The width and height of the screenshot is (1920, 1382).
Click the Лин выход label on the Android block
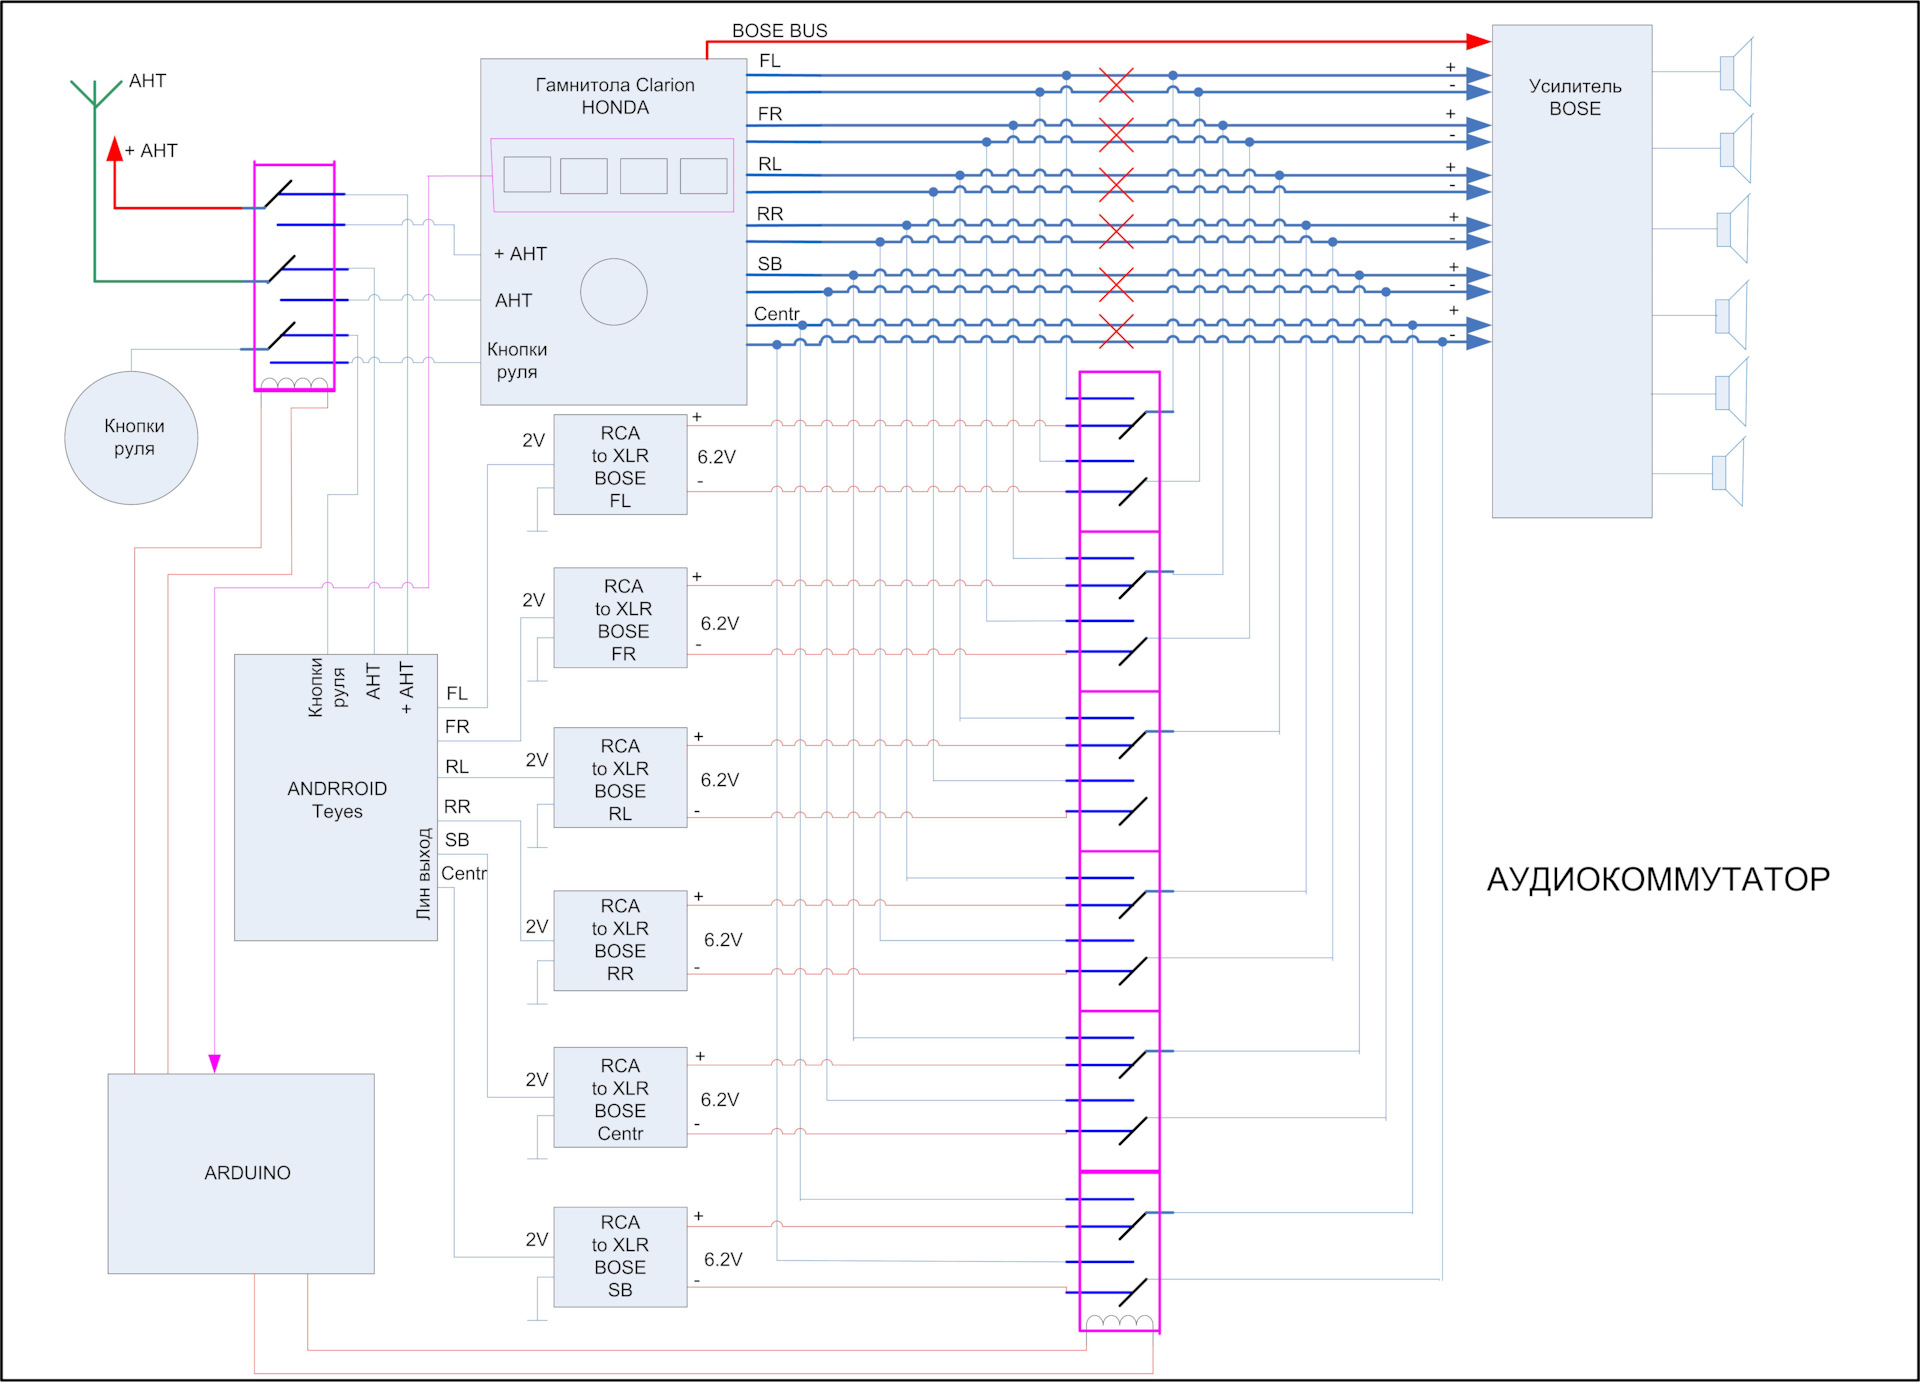[x=424, y=873]
